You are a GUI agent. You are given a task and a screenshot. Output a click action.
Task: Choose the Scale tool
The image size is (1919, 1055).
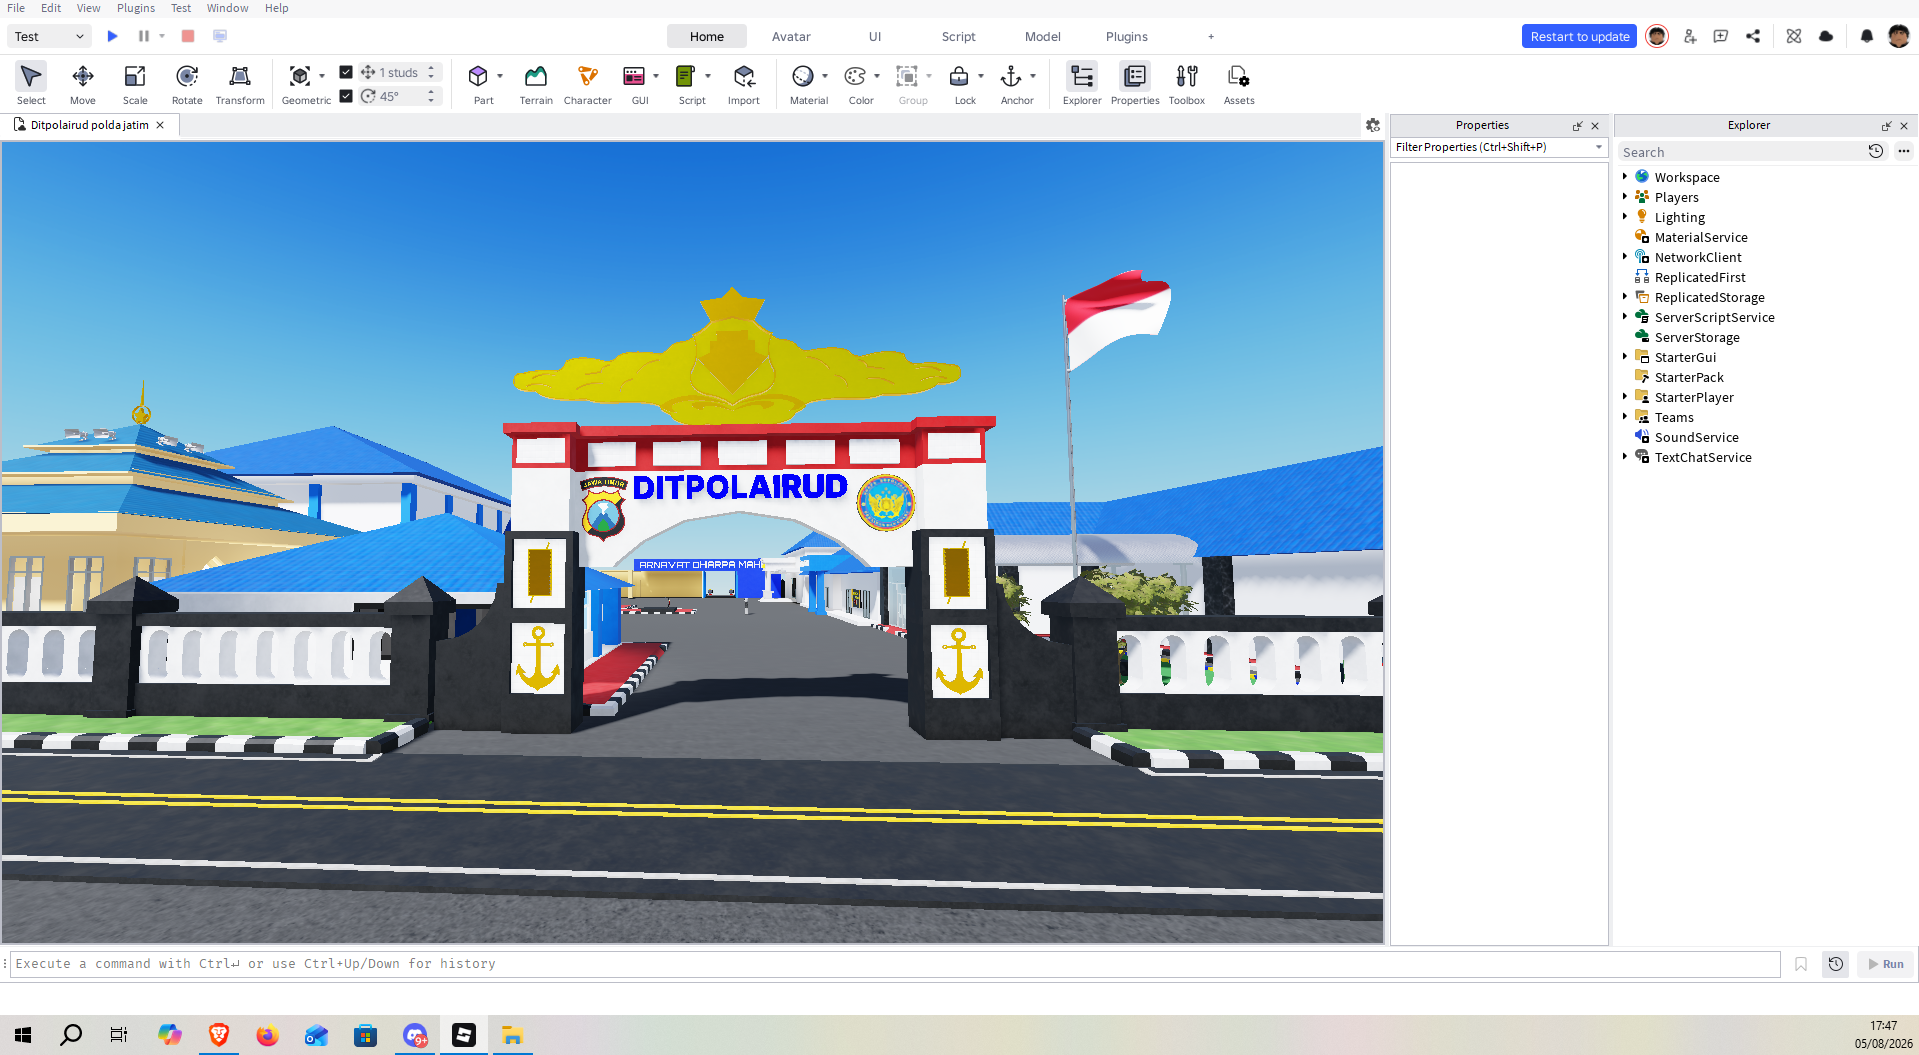point(135,84)
